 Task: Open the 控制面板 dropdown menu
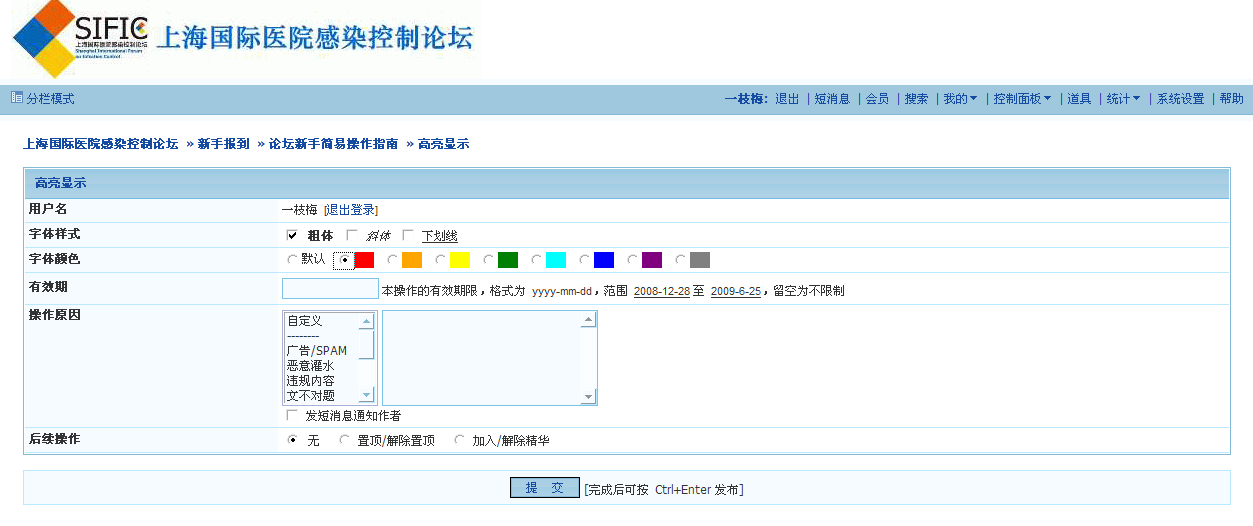[x=1021, y=99]
